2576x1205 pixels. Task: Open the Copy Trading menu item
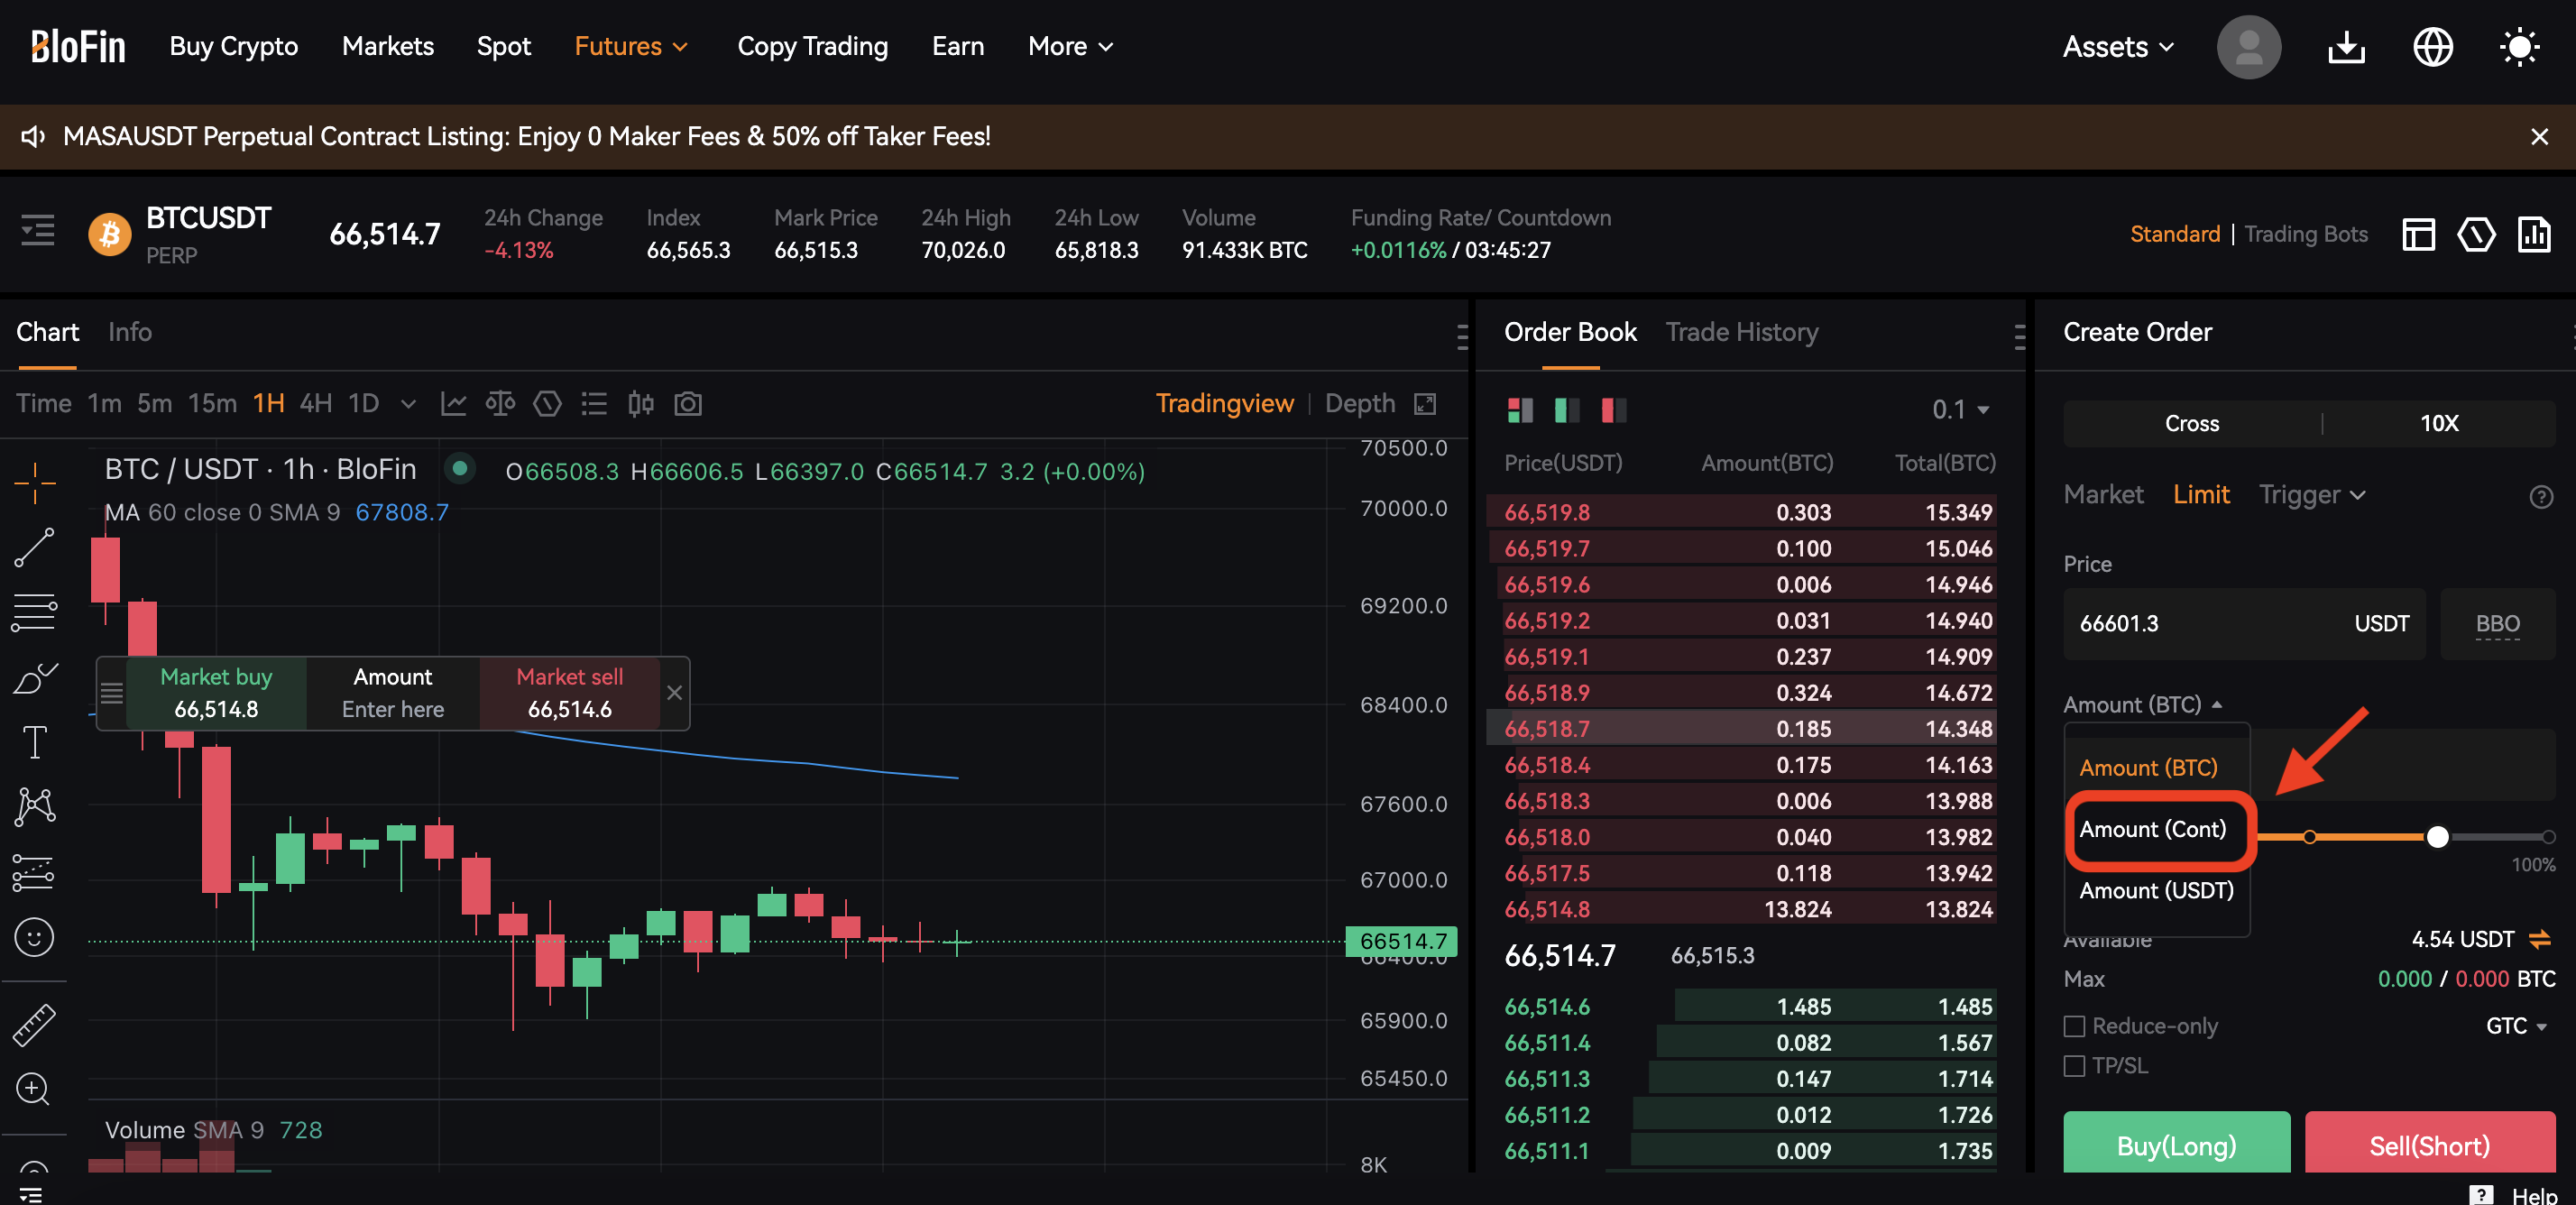coord(812,46)
